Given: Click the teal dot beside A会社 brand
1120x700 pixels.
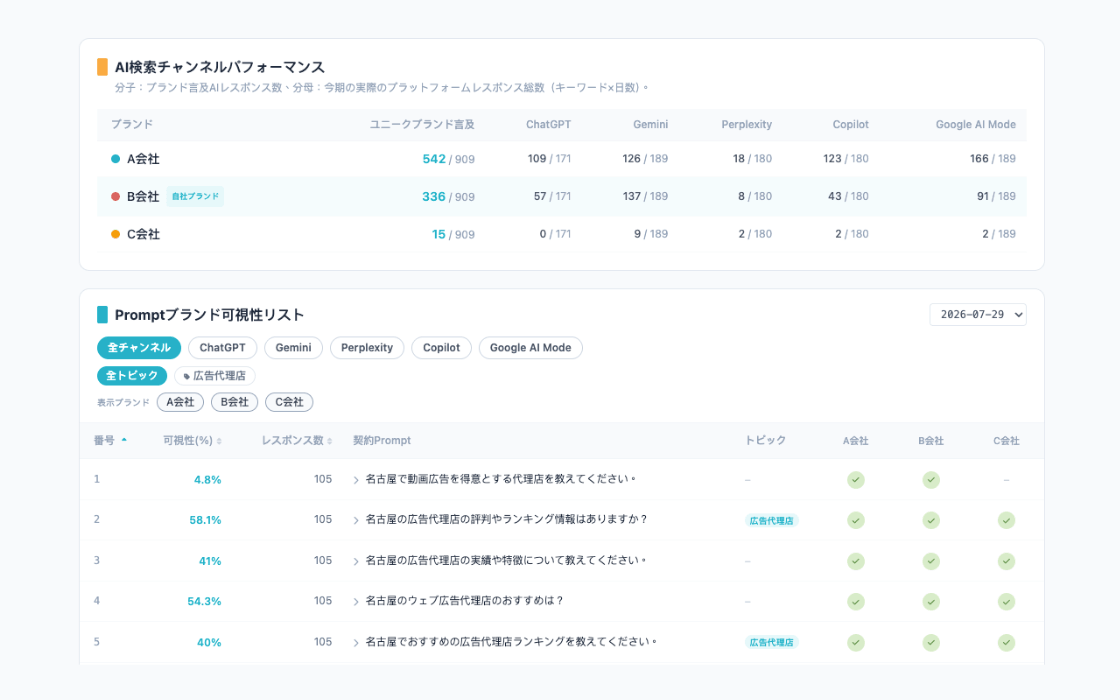Looking at the screenshot, I should coord(116,159).
